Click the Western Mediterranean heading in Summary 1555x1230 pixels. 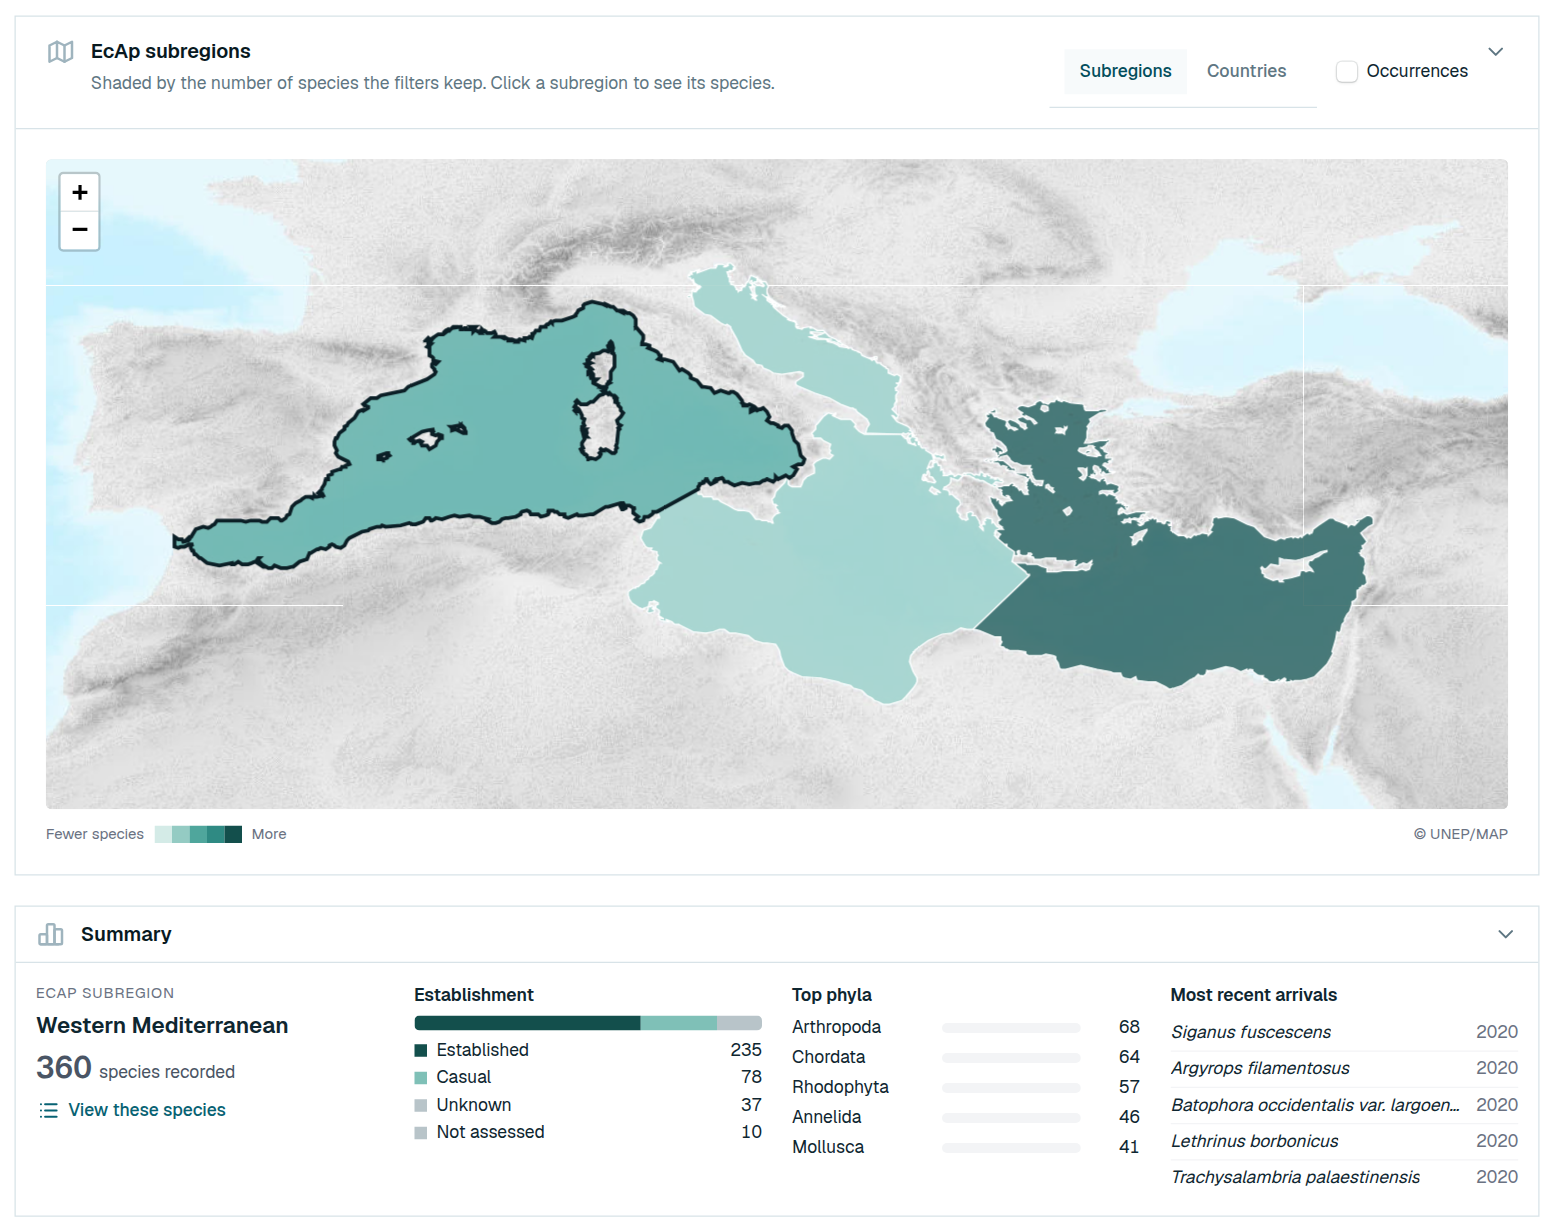[162, 1025]
